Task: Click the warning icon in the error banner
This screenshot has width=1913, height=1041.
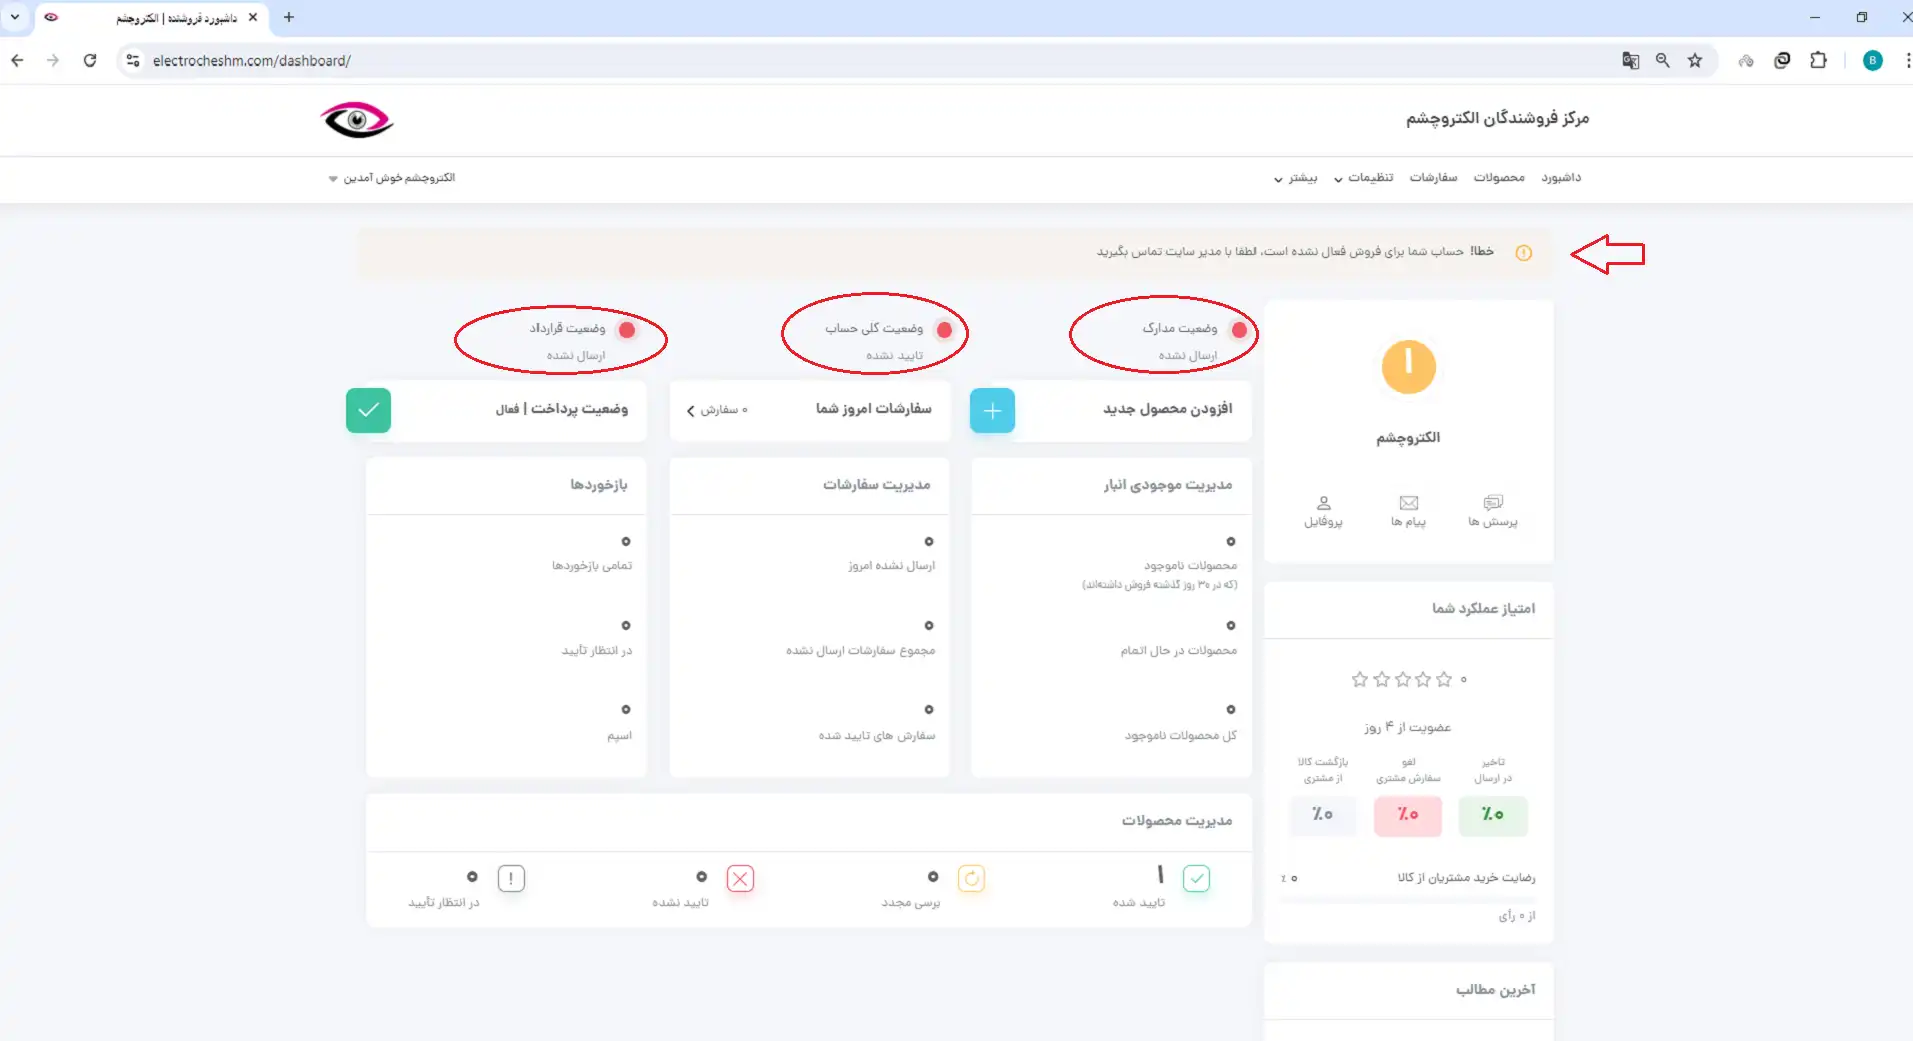Action: [x=1524, y=253]
